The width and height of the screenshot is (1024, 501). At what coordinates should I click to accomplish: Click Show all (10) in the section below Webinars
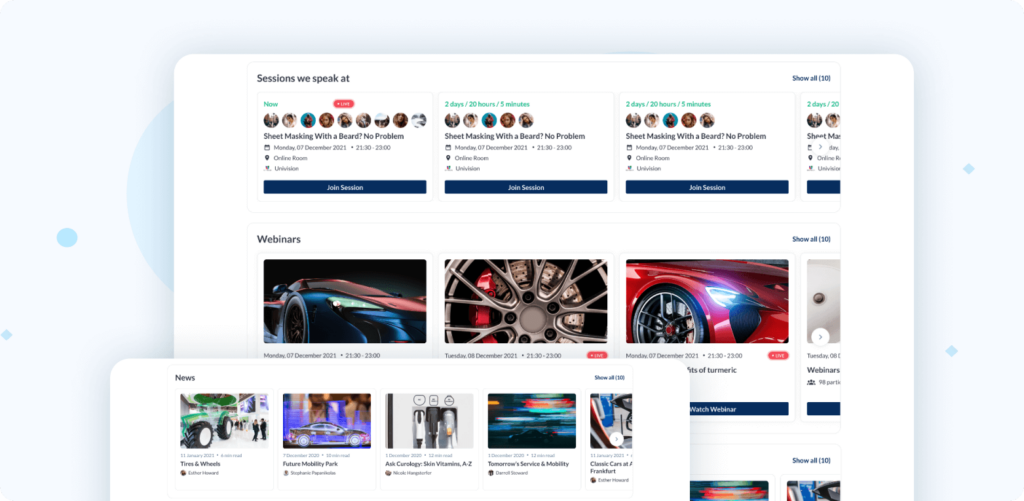[x=811, y=461]
